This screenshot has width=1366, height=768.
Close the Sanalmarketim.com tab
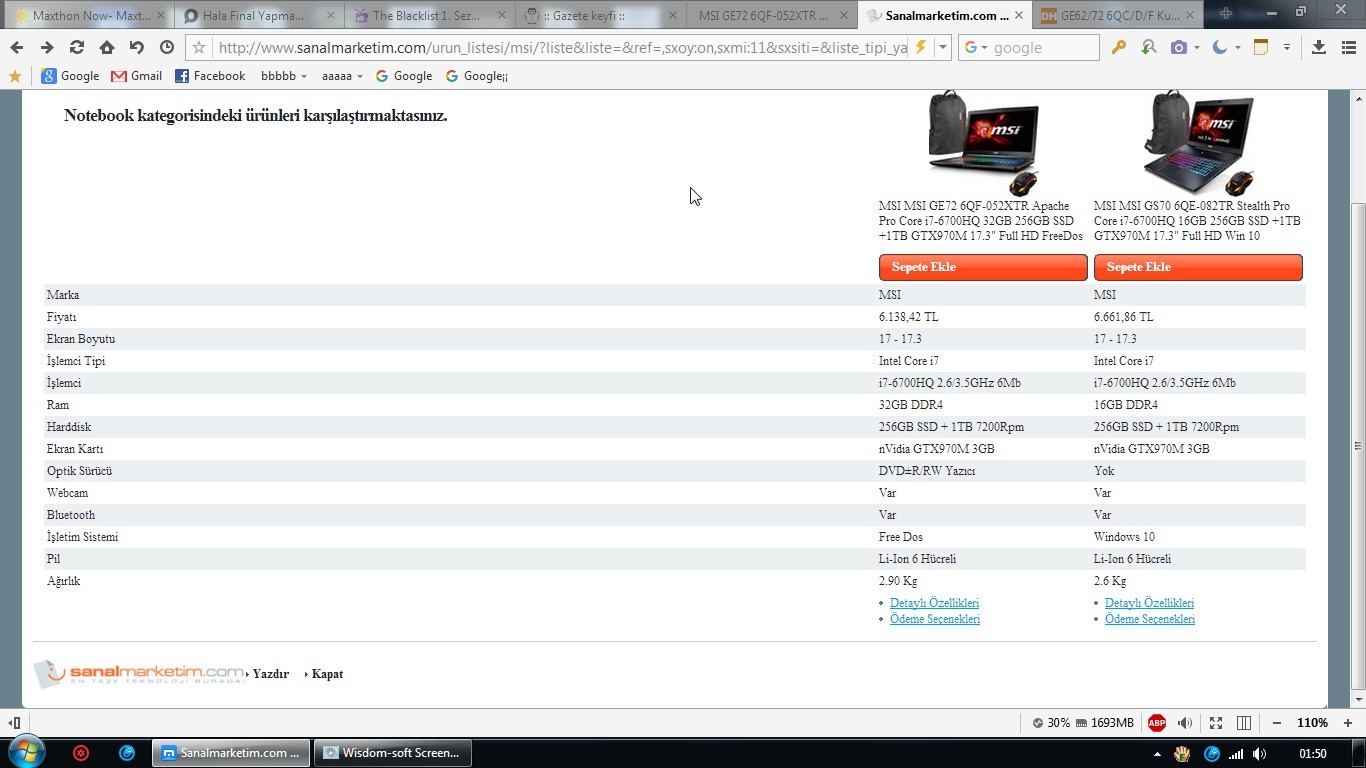[1018, 15]
